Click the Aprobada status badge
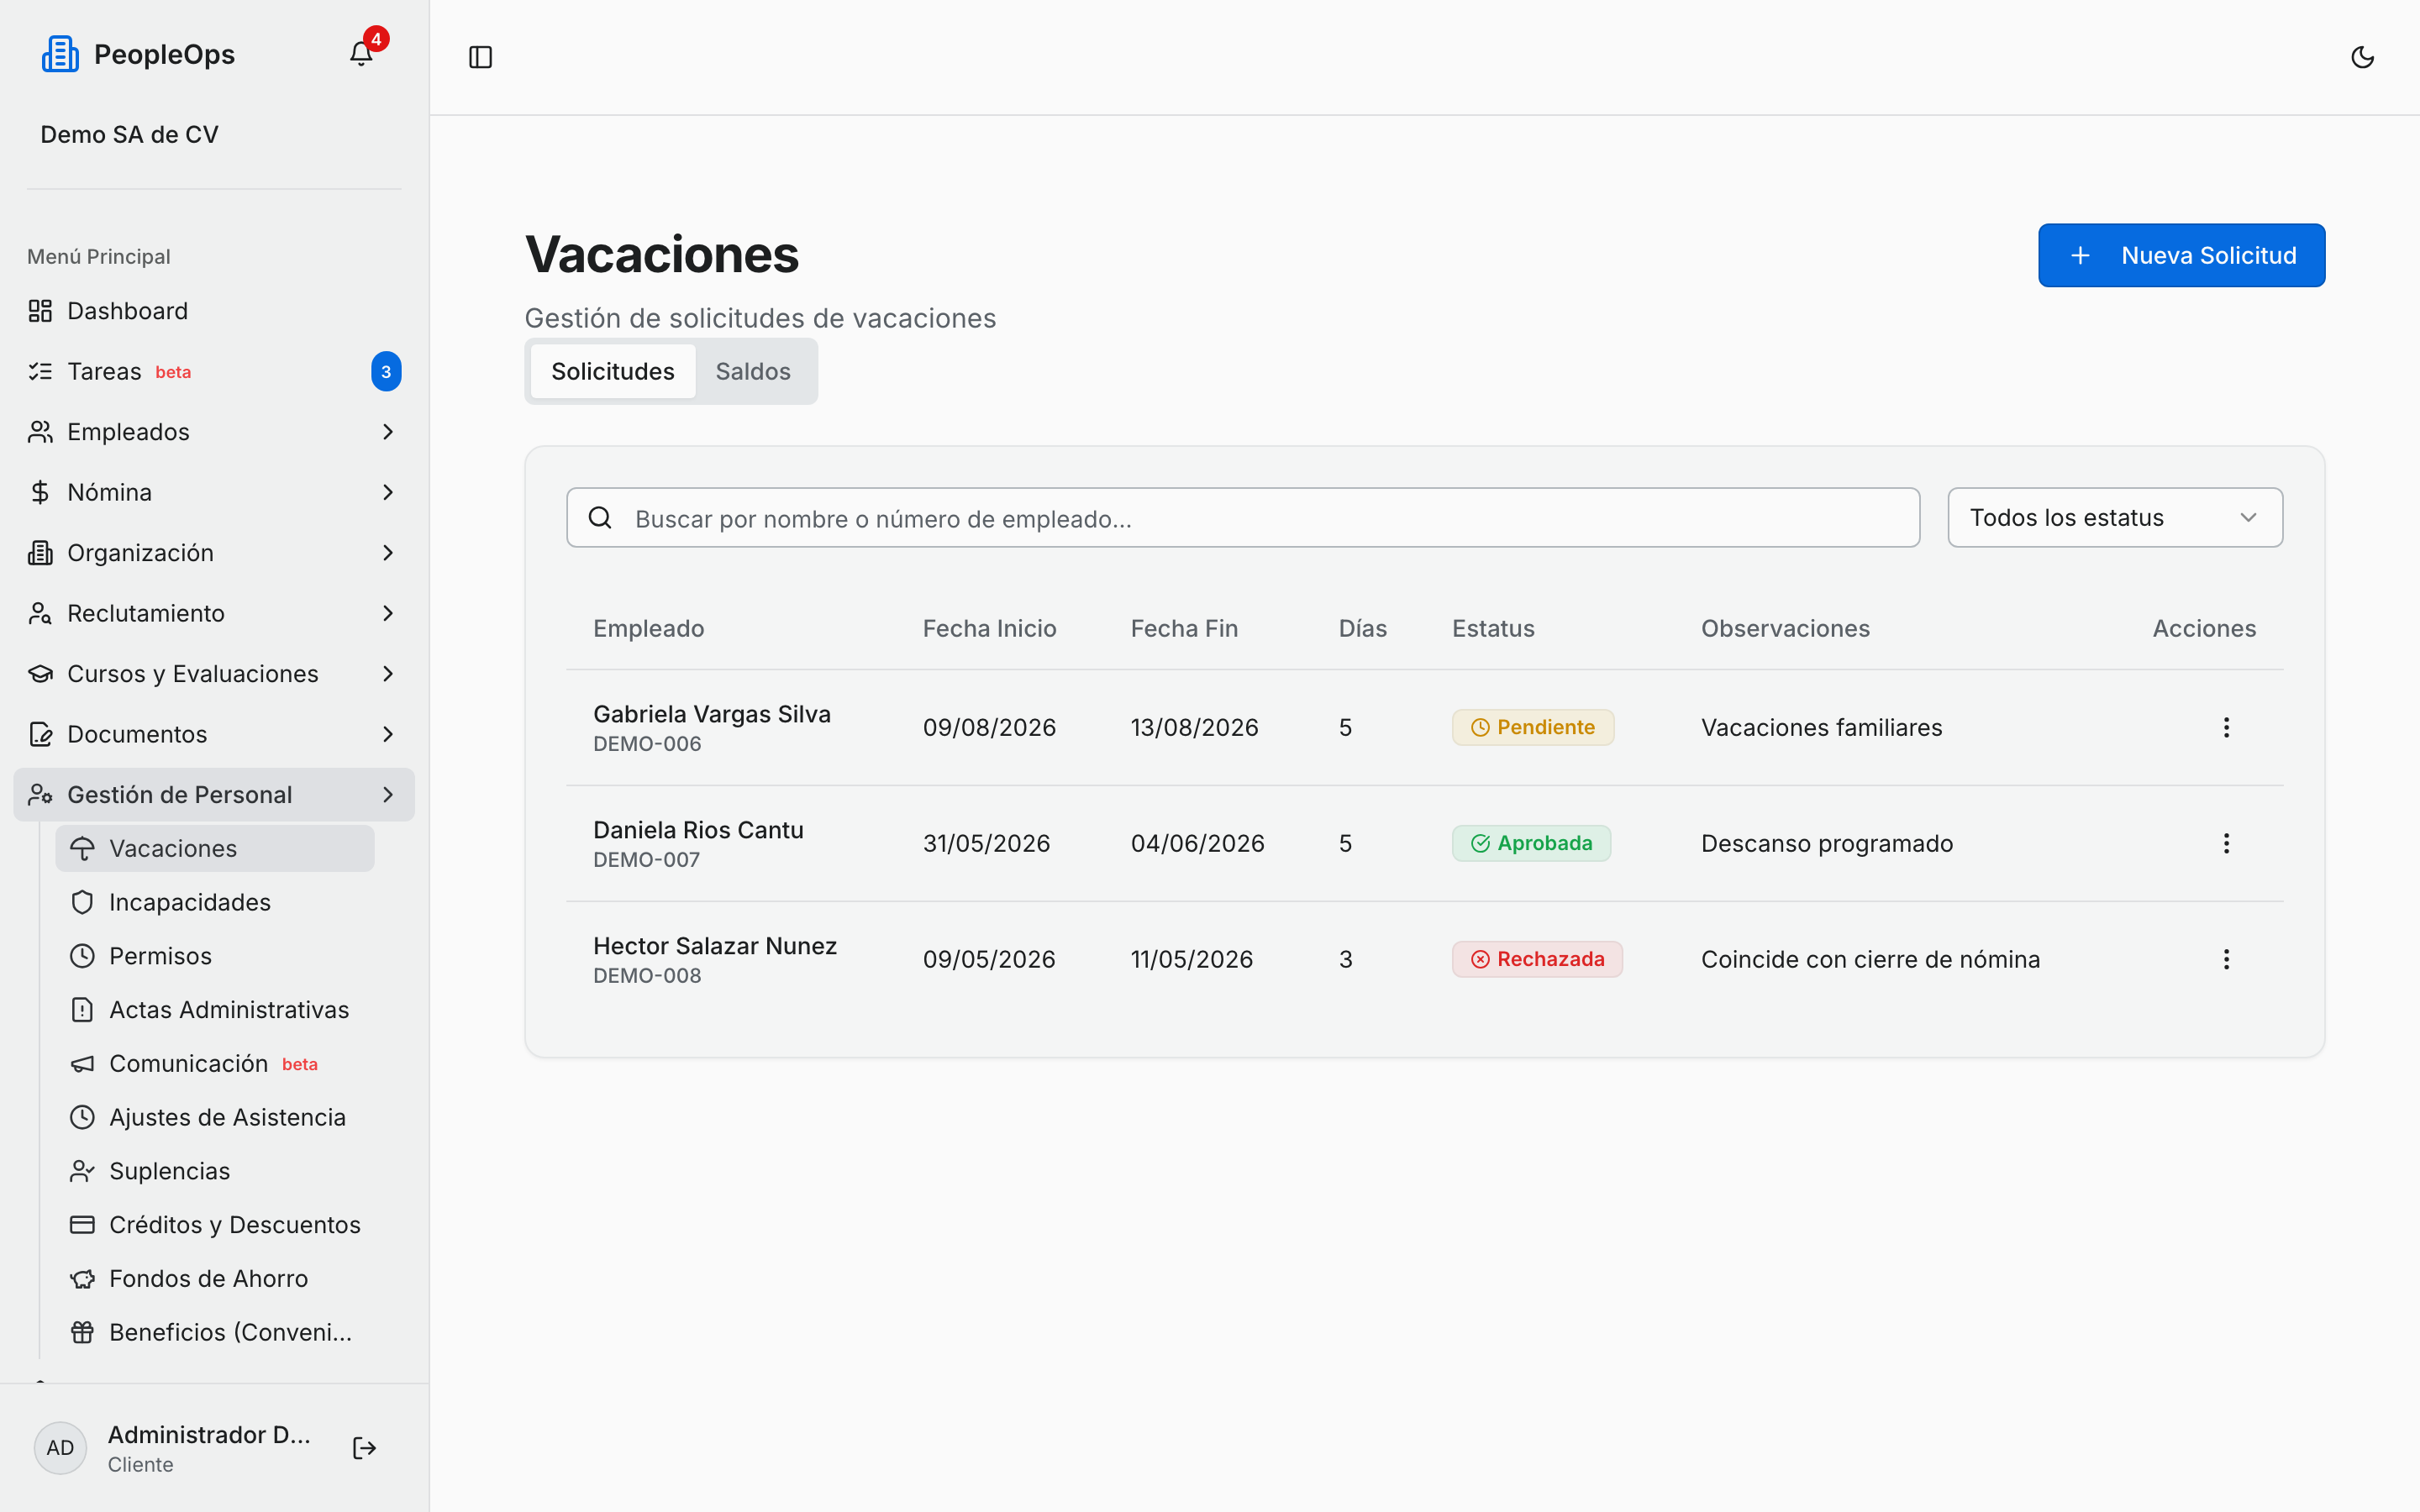The height and width of the screenshot is (1512, 2420). click(x=1531, y=844)
